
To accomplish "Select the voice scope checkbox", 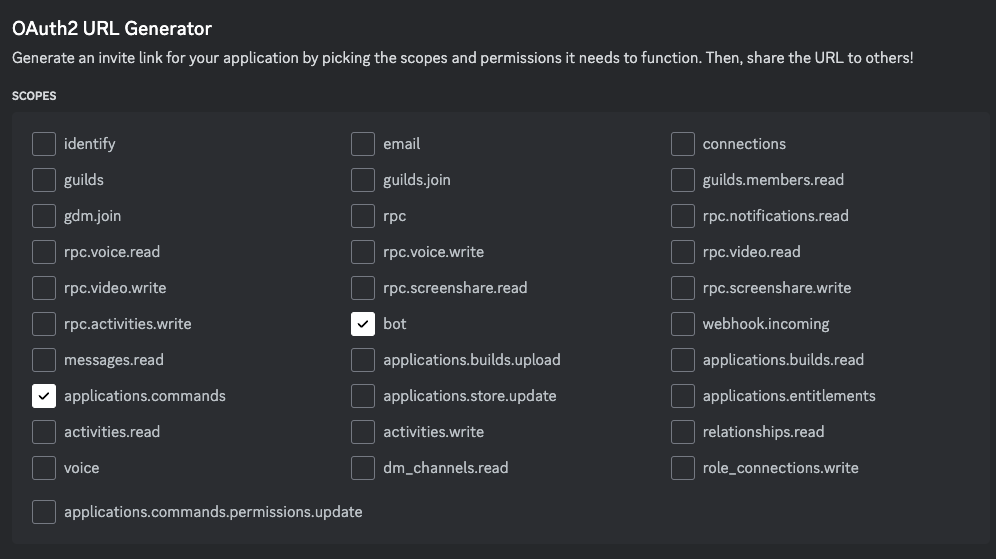I will 44,468.
